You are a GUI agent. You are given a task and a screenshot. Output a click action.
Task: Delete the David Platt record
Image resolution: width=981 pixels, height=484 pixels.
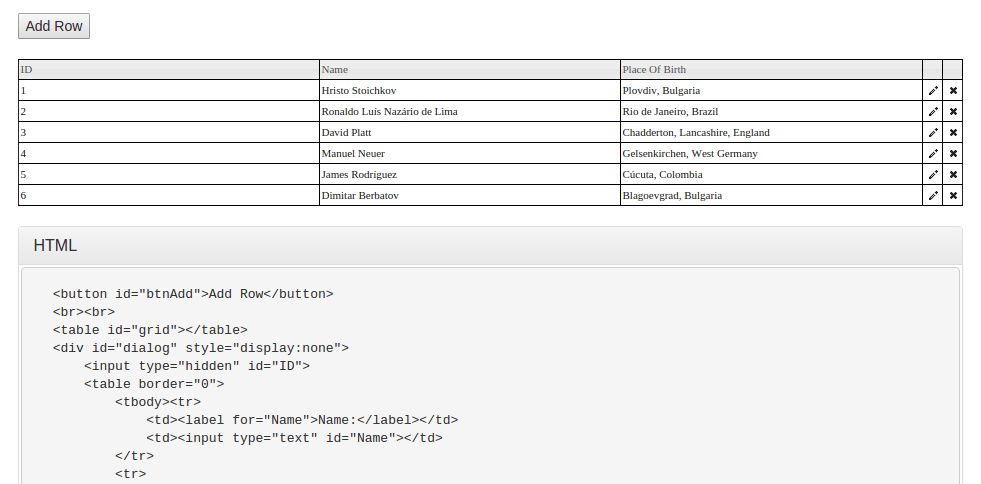pyautogui.click(x=953, y=132)
